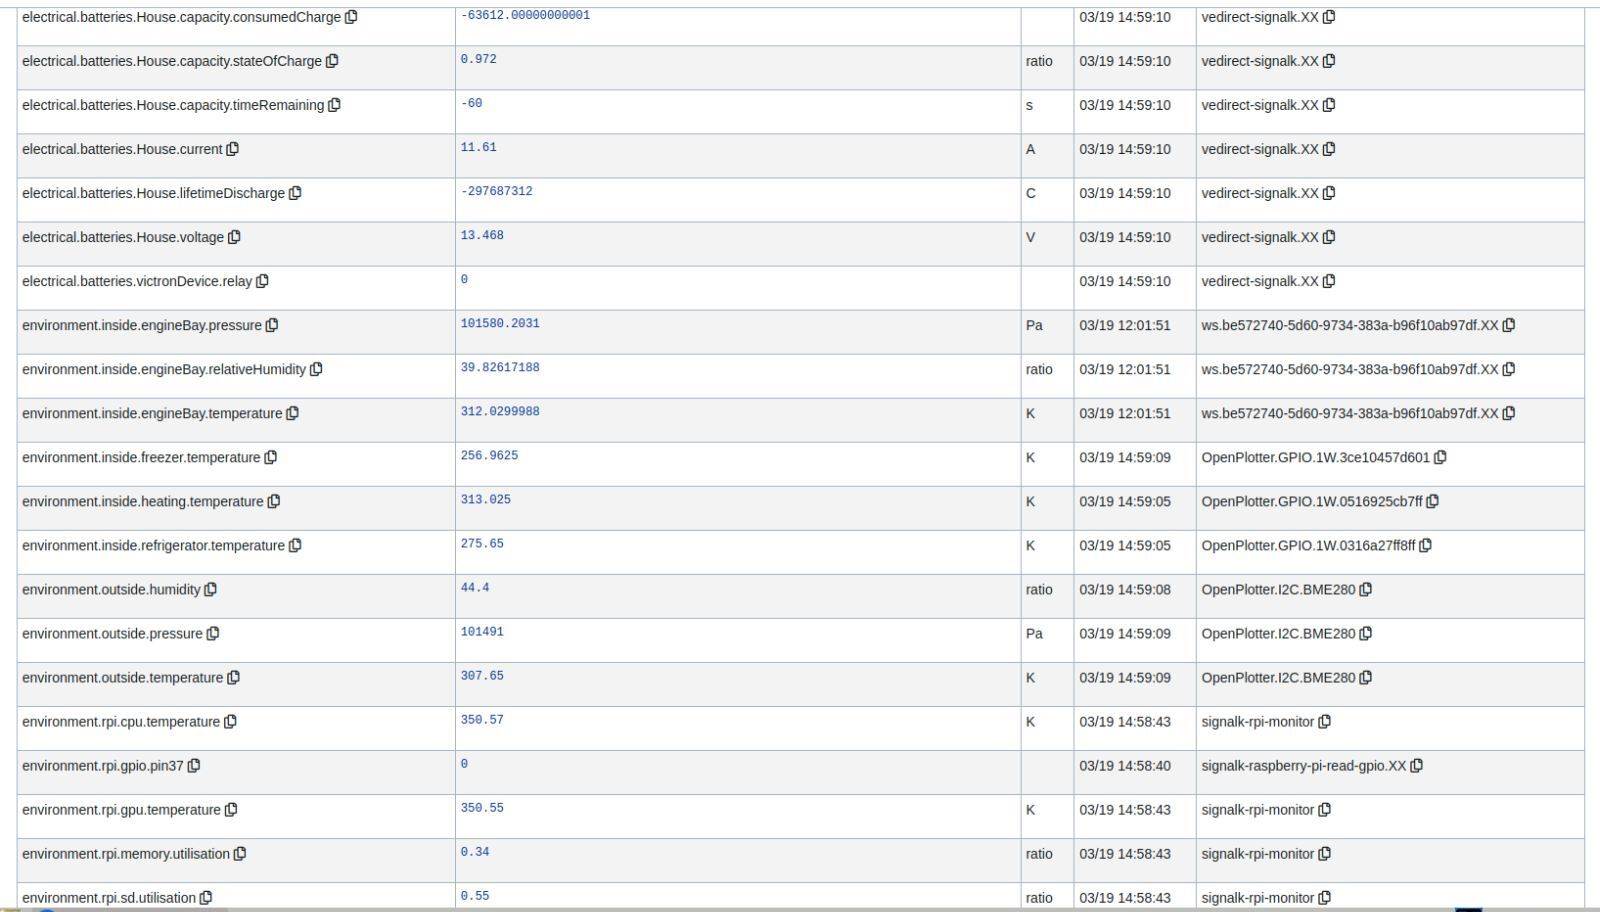The image size is (1600, 912).
Task: Copy the BME280 source for outside.pressure
Action: click(x=1366, y=633)
